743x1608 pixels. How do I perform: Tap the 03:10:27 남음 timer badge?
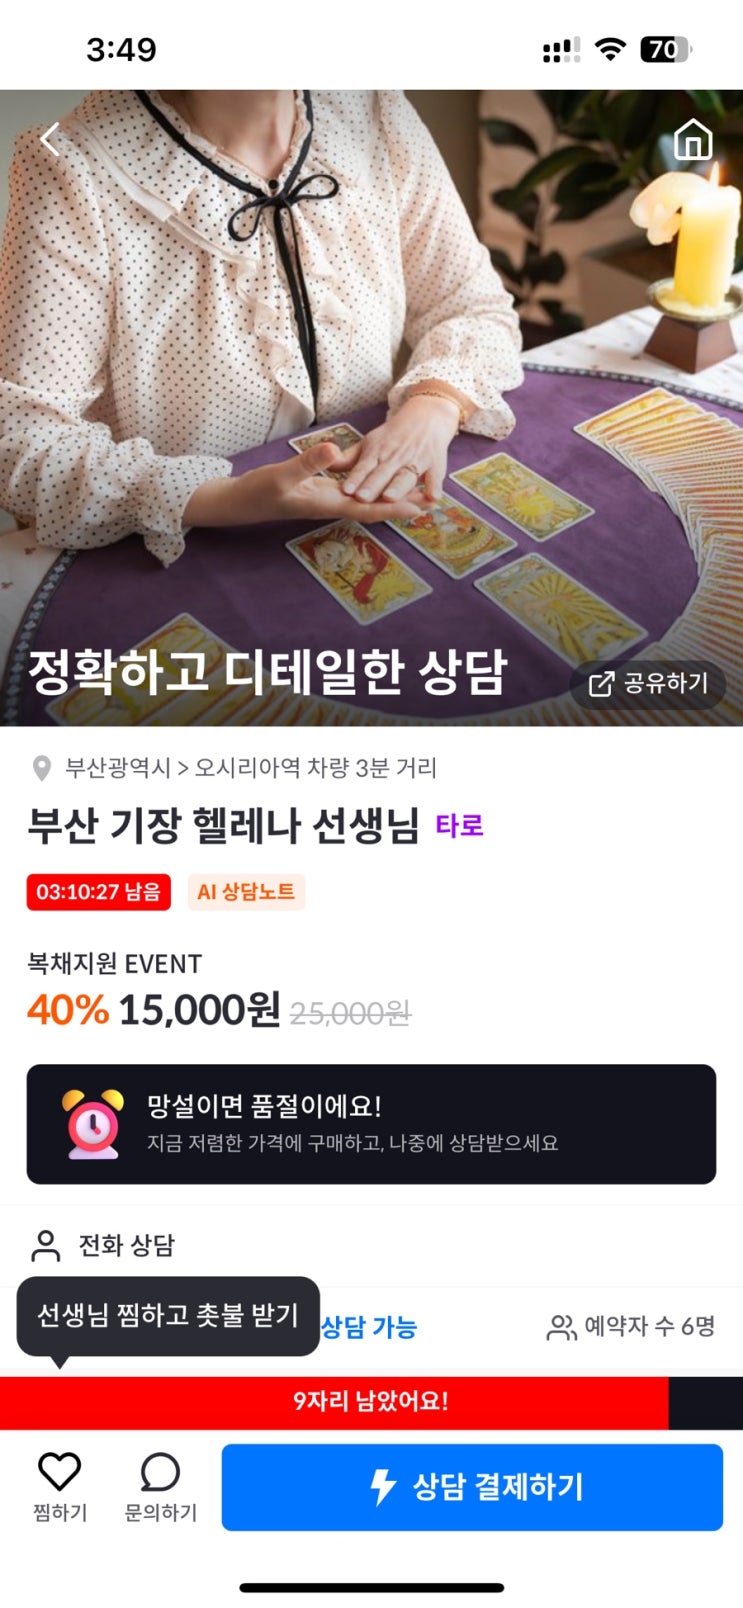point(98,892)
